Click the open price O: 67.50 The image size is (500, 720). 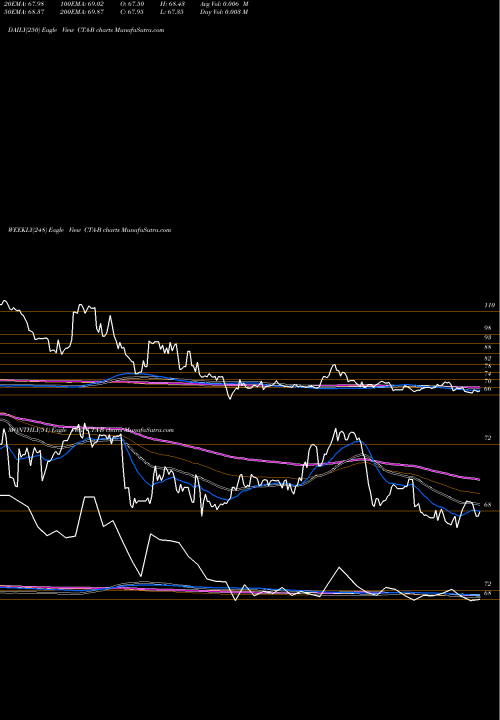point(133,4)
